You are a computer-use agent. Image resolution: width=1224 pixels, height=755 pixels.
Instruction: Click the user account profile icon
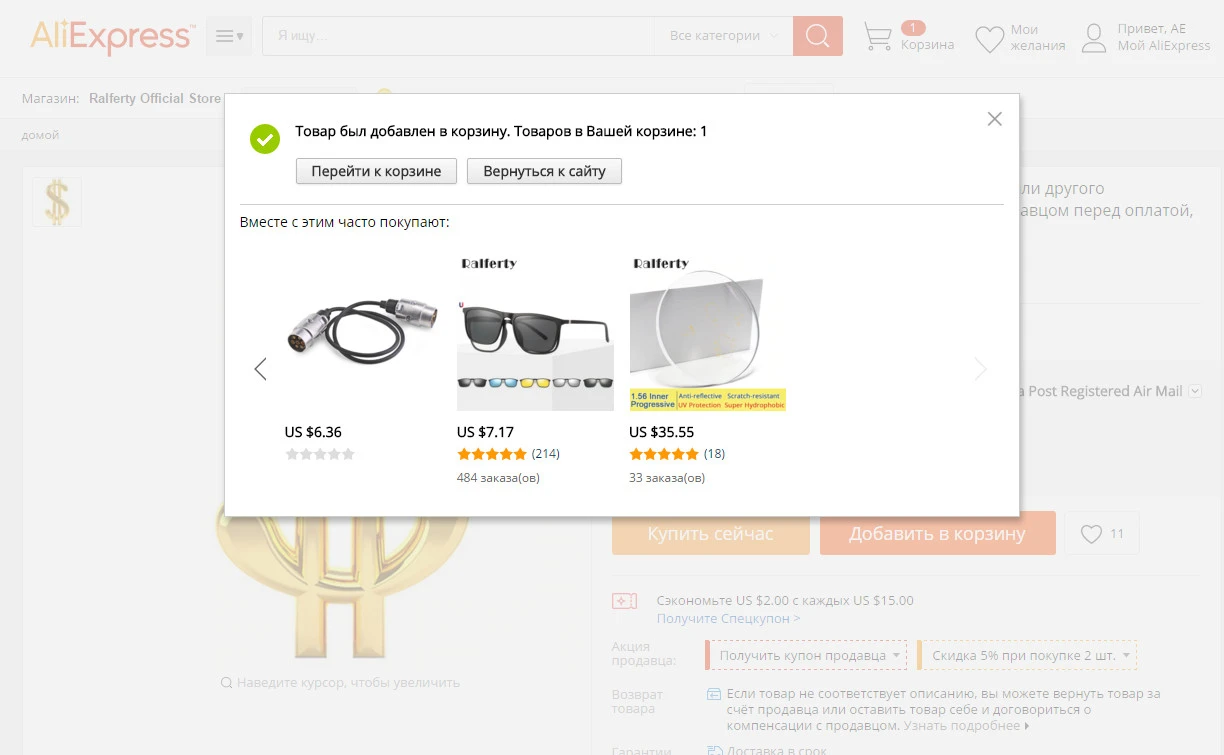coord(1095,38)
